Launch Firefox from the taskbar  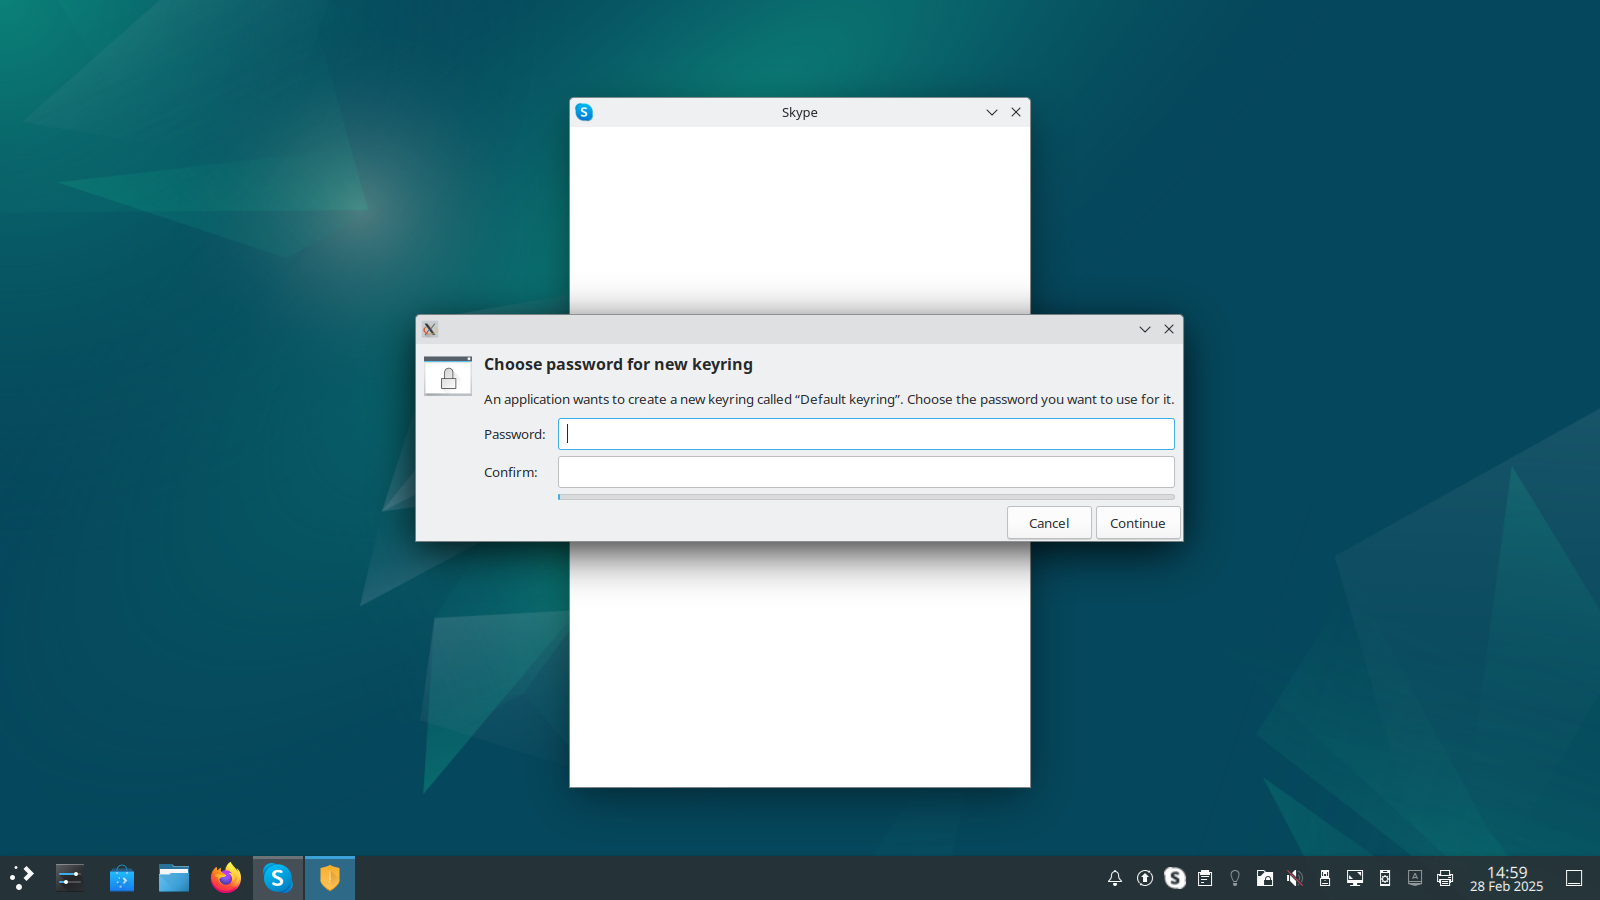coord(226,878)
